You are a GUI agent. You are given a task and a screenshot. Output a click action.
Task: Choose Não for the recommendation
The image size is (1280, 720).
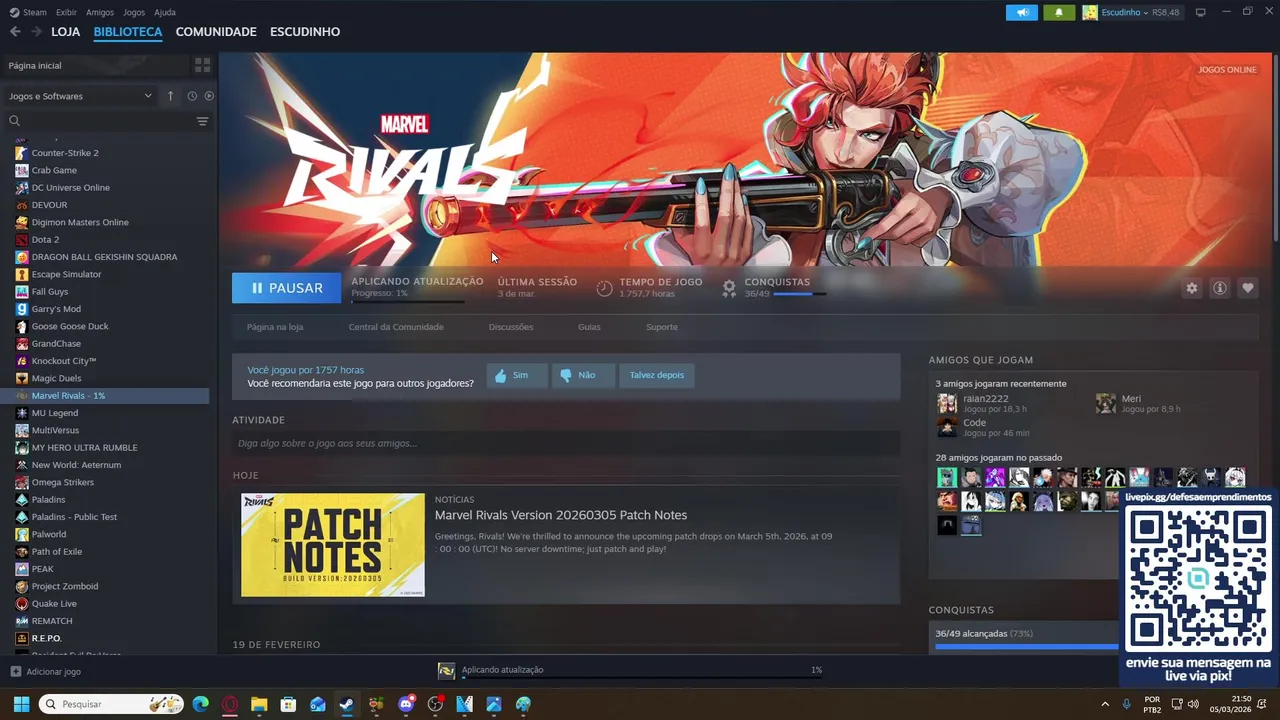tap(583, 375)
